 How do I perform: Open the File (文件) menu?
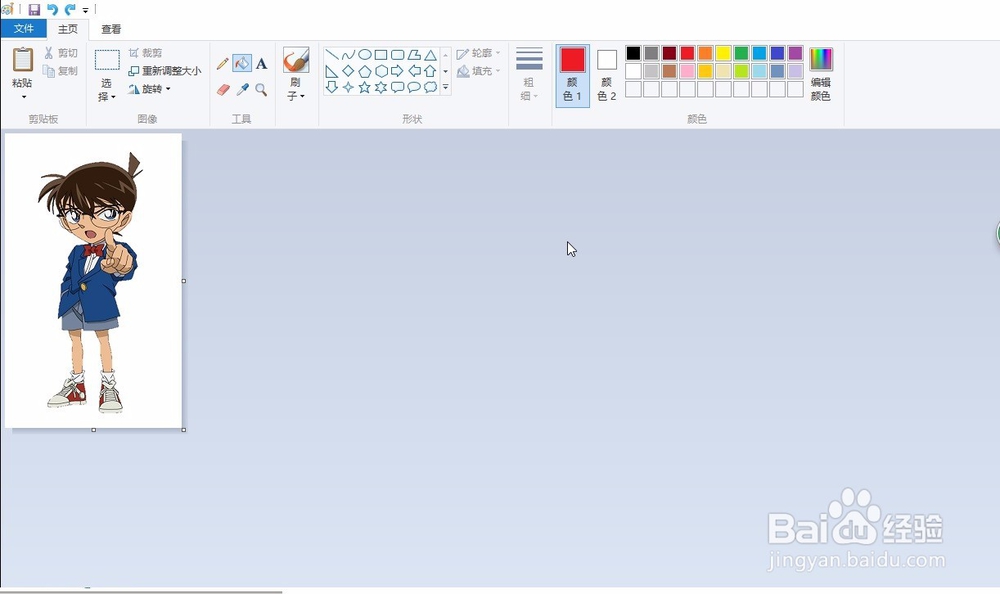(x=24, y=29)
